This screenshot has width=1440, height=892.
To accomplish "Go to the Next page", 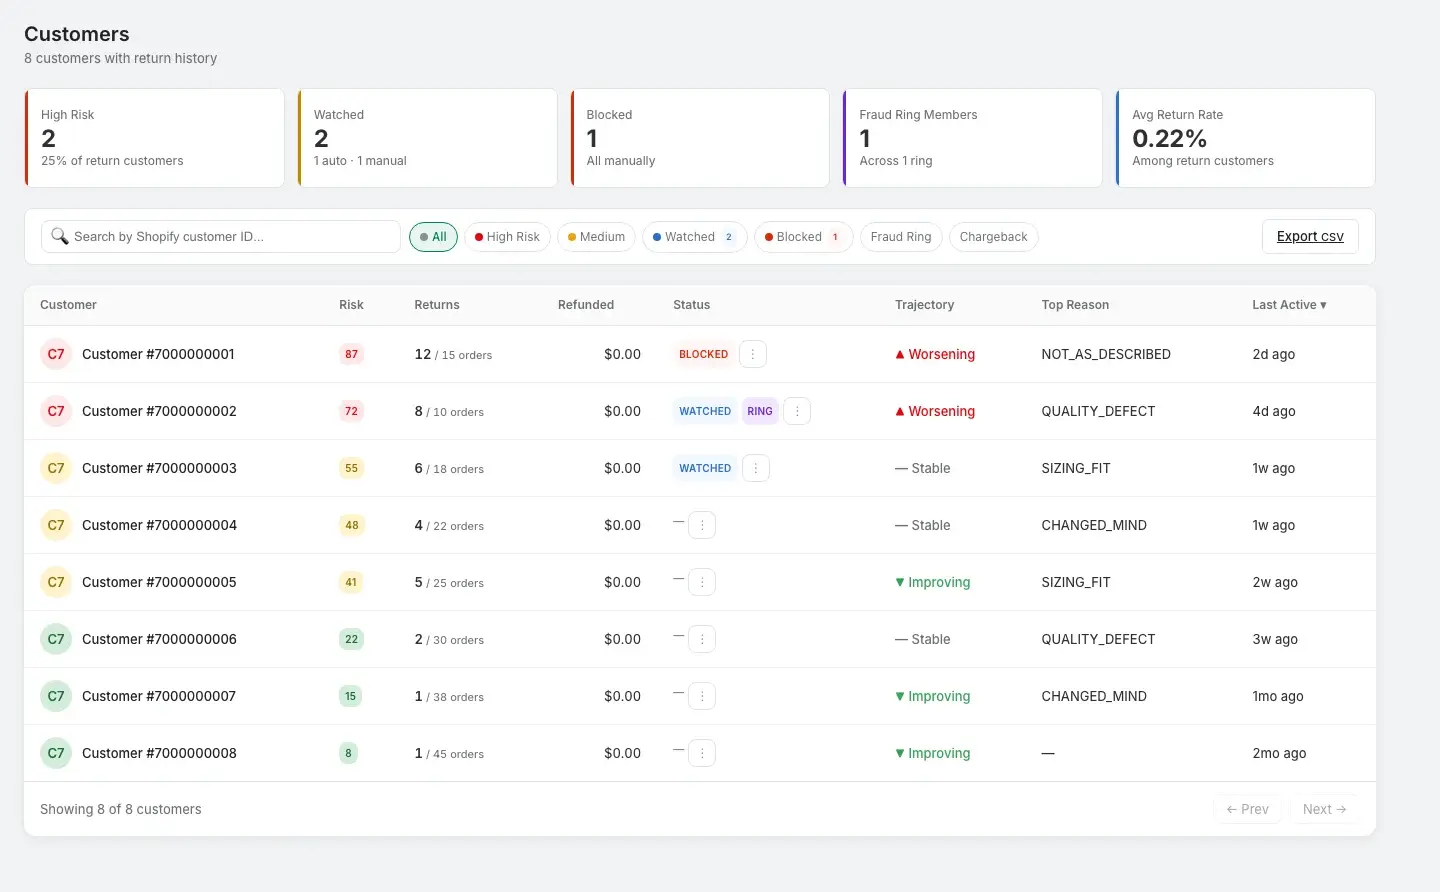I will [x=1324, y=809].
